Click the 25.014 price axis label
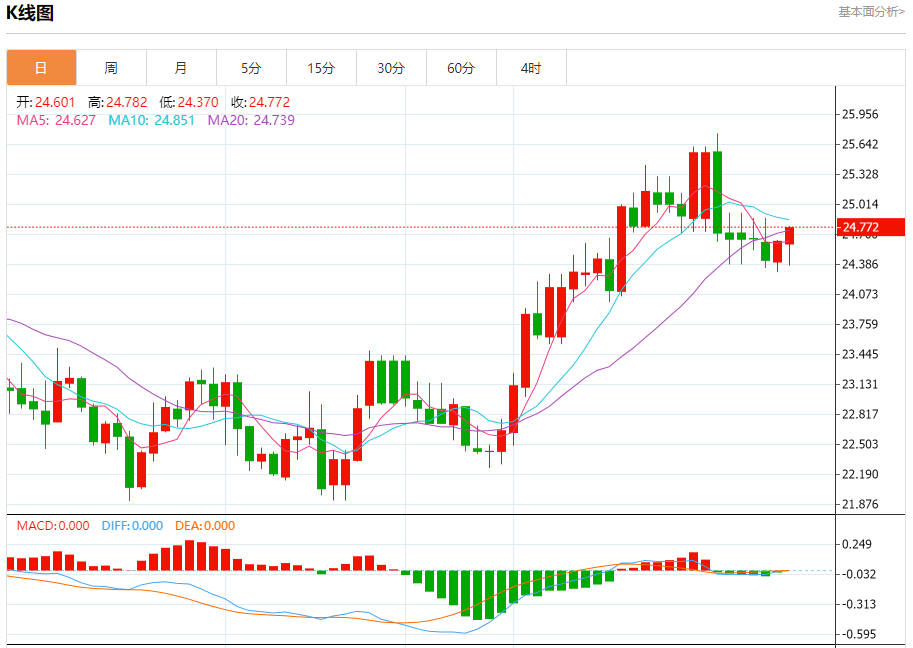Screen dimensions: 913x648 [860, 204]
